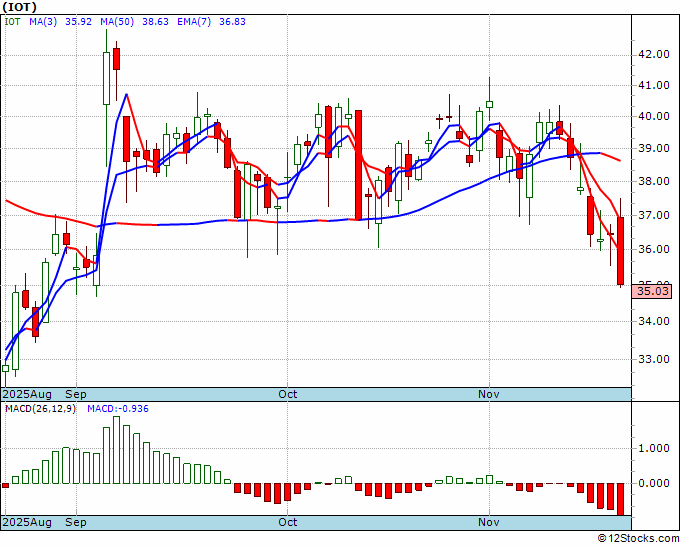Click the 39.00 price axis label
This screenshot has width=680, height=546.
coord(654,148)
